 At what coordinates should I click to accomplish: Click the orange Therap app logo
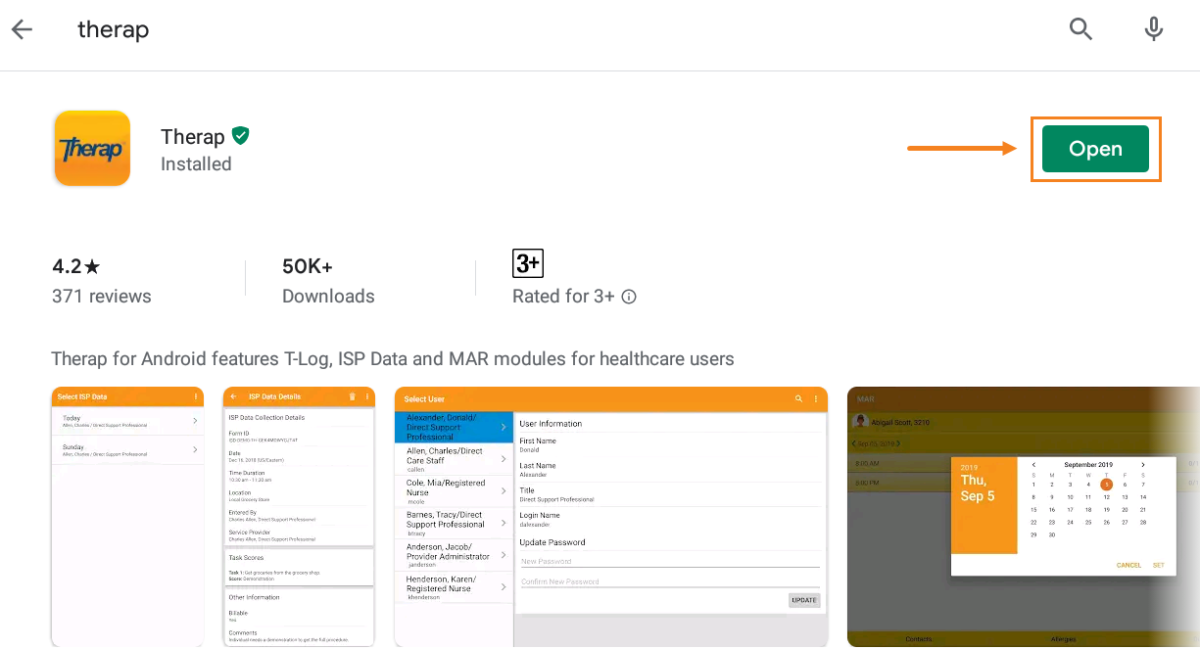click(92, 148)
